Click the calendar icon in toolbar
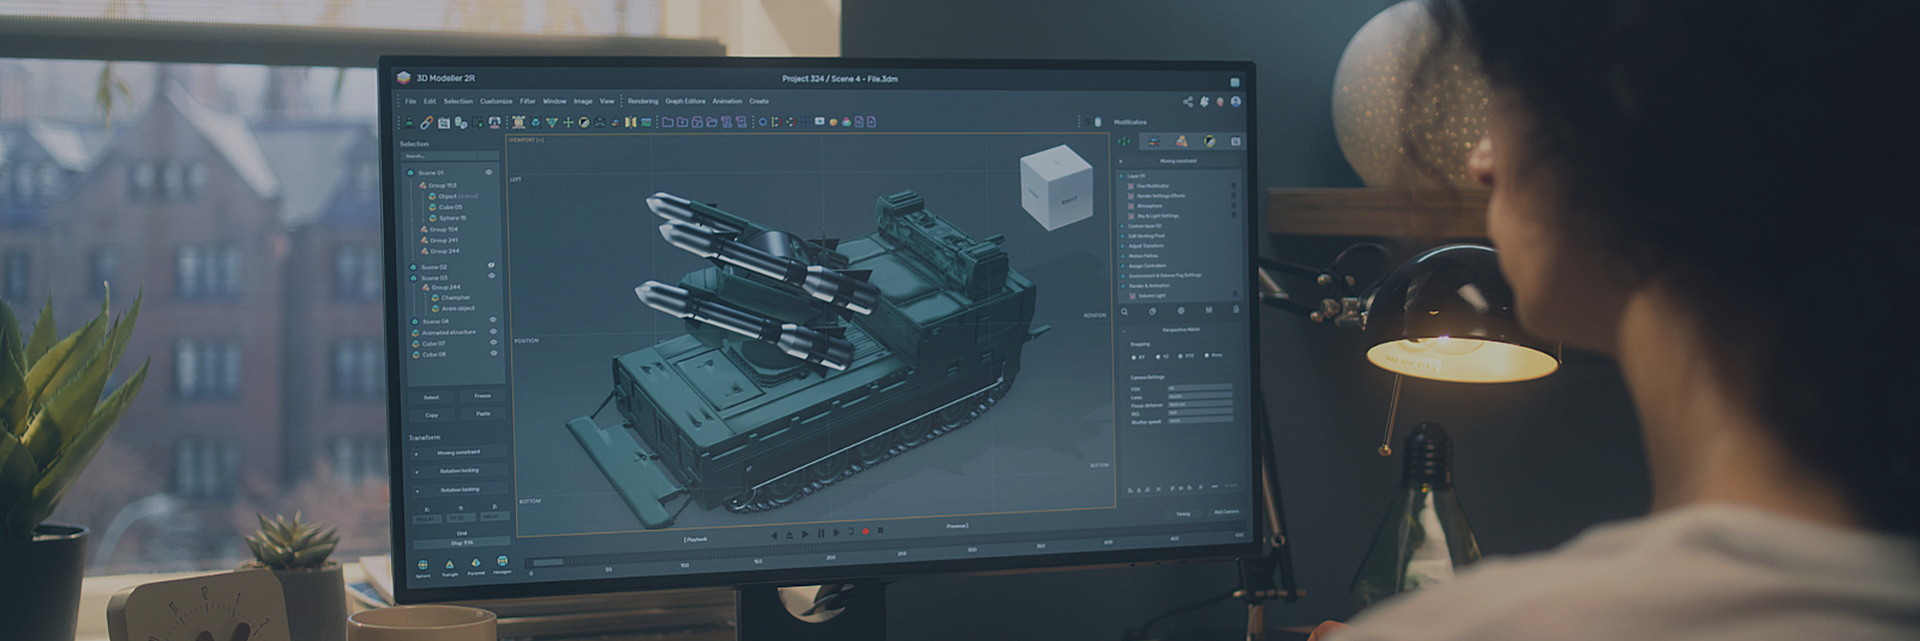Screen dimensions: 1920x641 point(444,123)
